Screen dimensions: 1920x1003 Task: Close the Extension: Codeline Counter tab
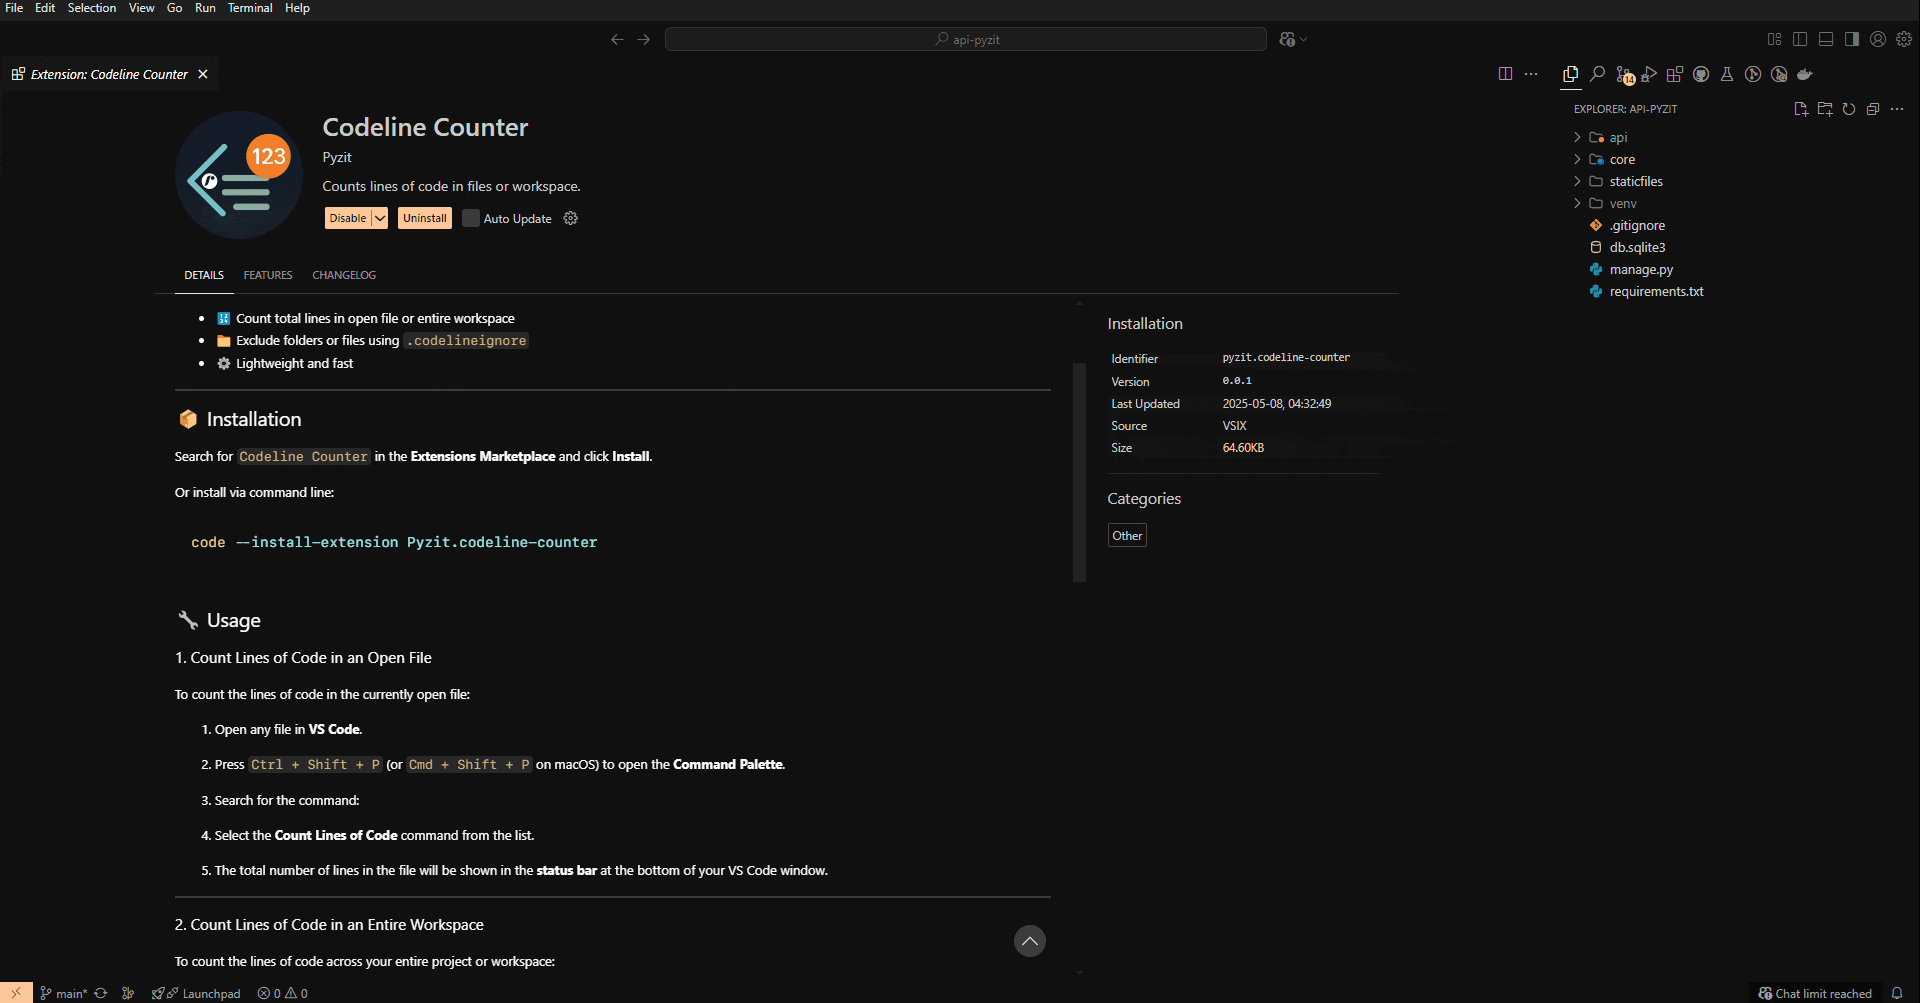pos(203,74)
